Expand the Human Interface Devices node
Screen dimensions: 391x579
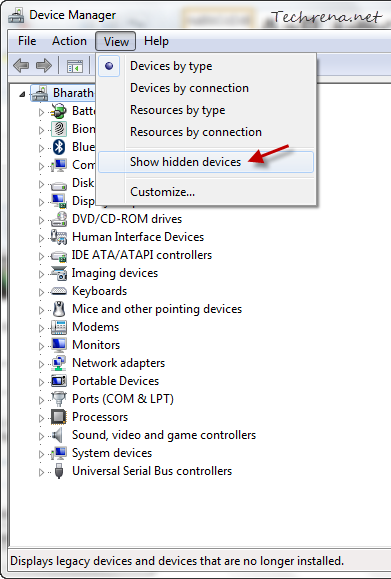click(x=41, y=238)
